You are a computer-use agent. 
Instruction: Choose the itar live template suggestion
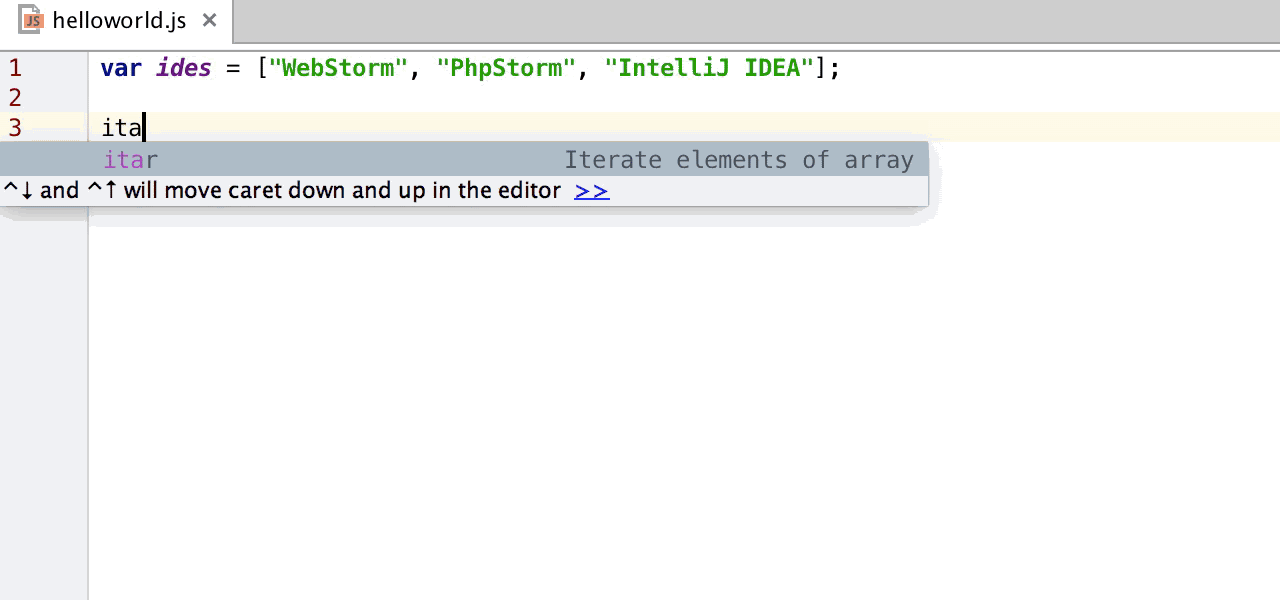(x=130, y=160)
